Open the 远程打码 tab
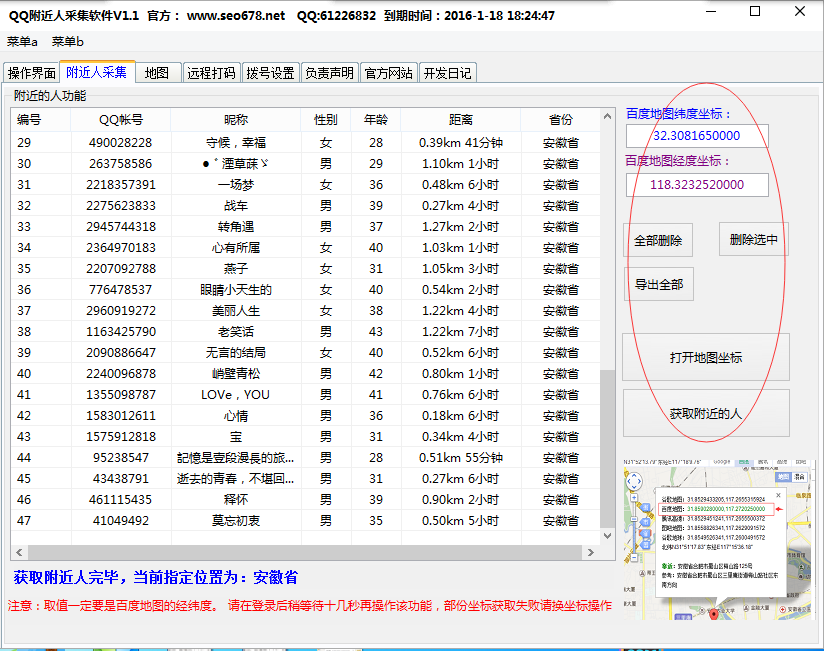 212,73
